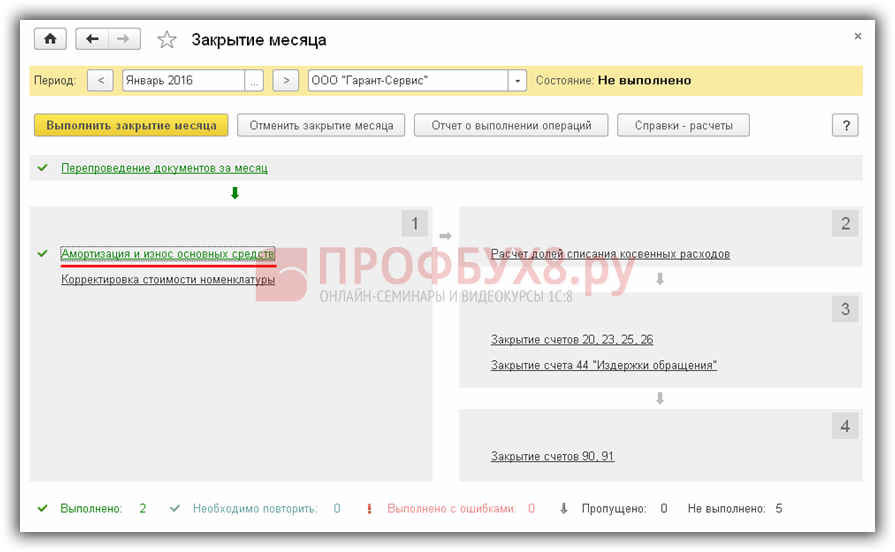Click the Home icon button
Screen dimensions: 895x552
click(x=50, y=39)
